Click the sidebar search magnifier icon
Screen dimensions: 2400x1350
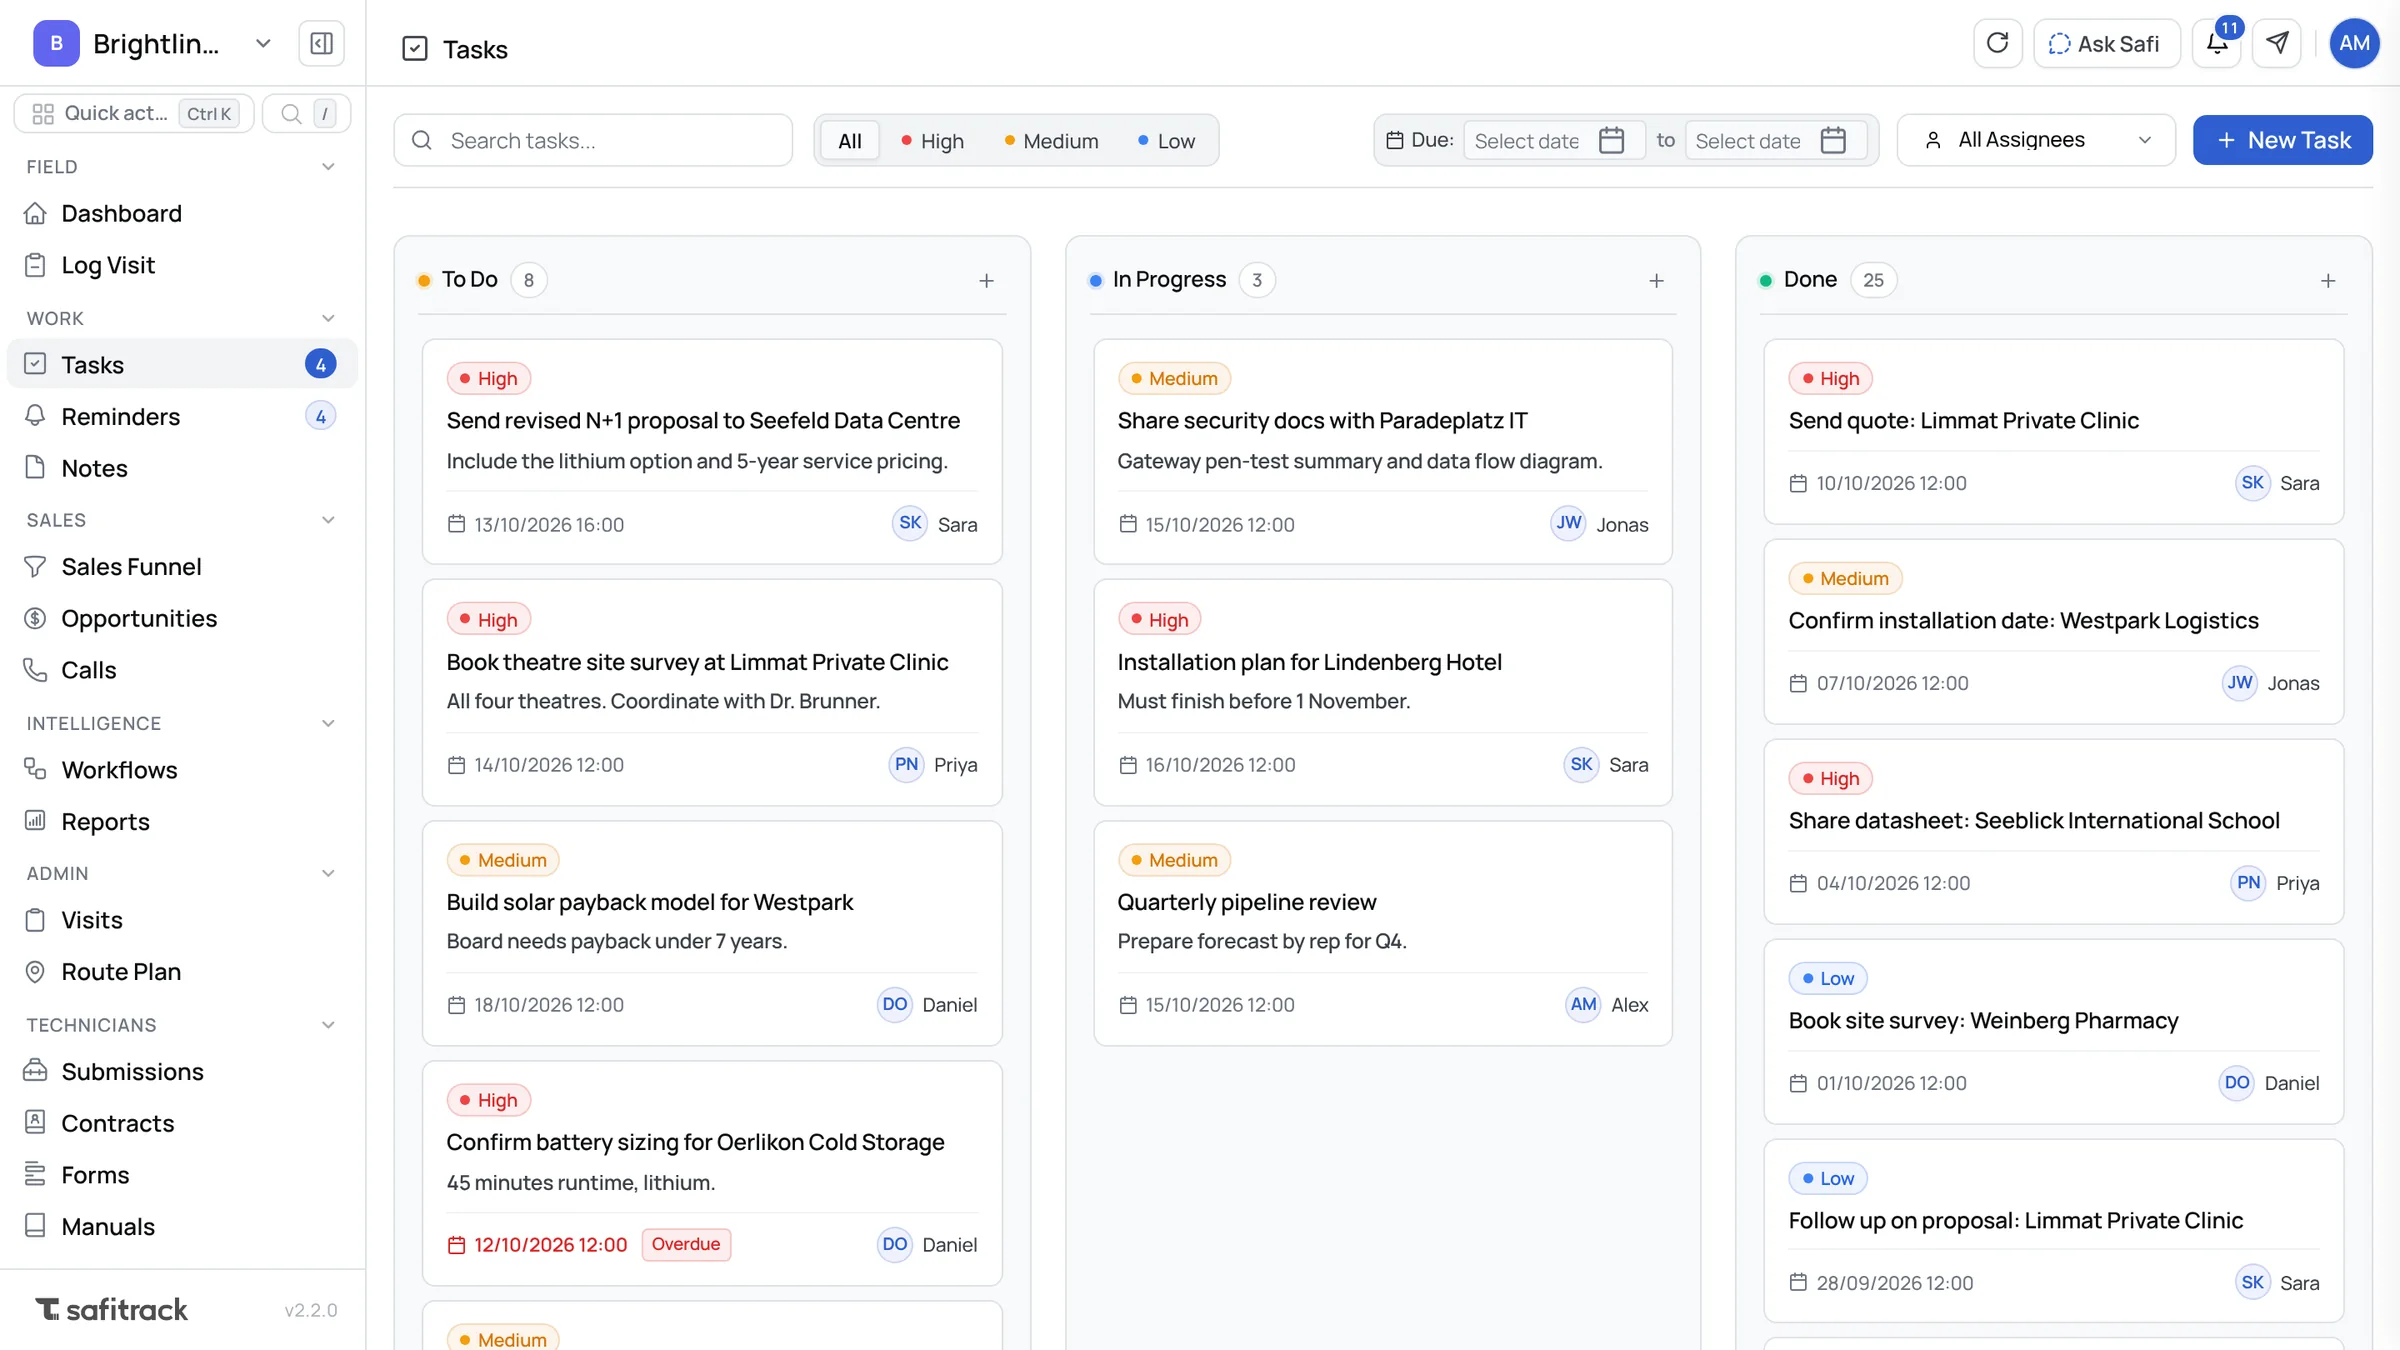click(291, 113)
